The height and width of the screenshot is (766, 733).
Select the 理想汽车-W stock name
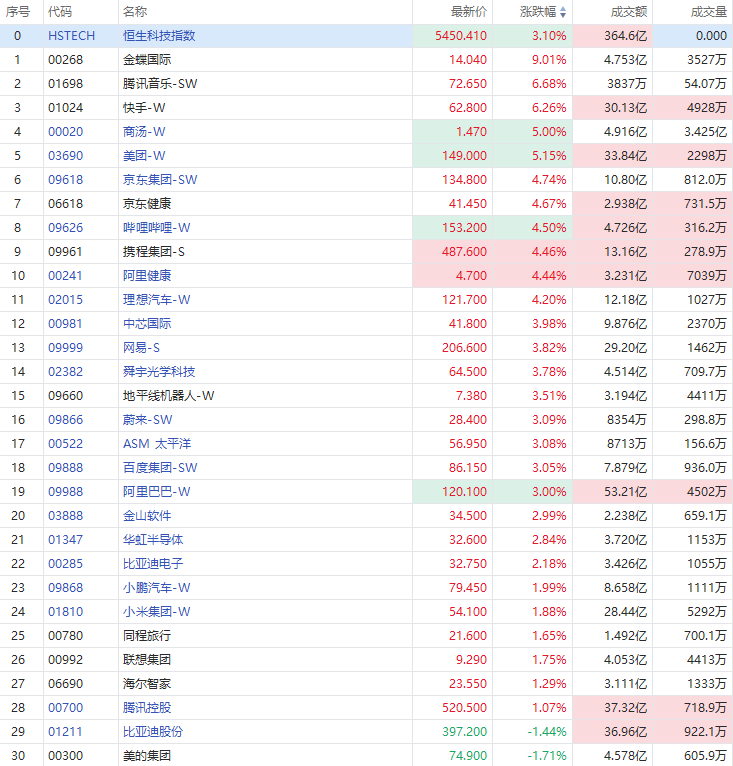[x=156, y=300]
